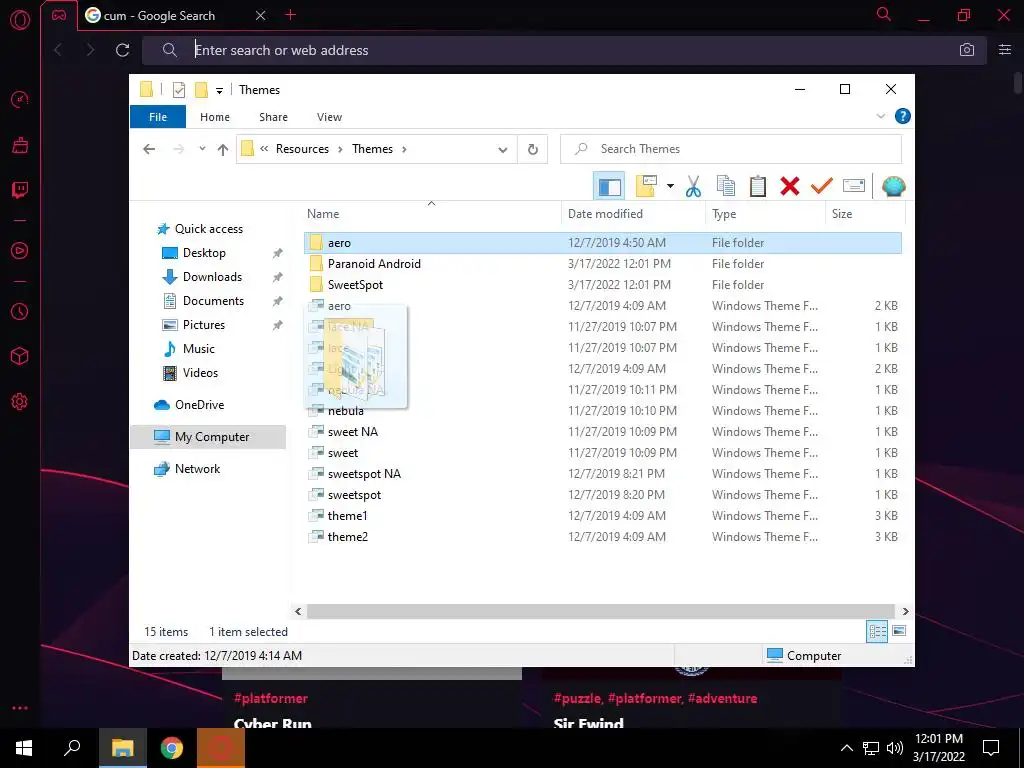Expand breadcrumb chevron after Resources

pos(340,150)
